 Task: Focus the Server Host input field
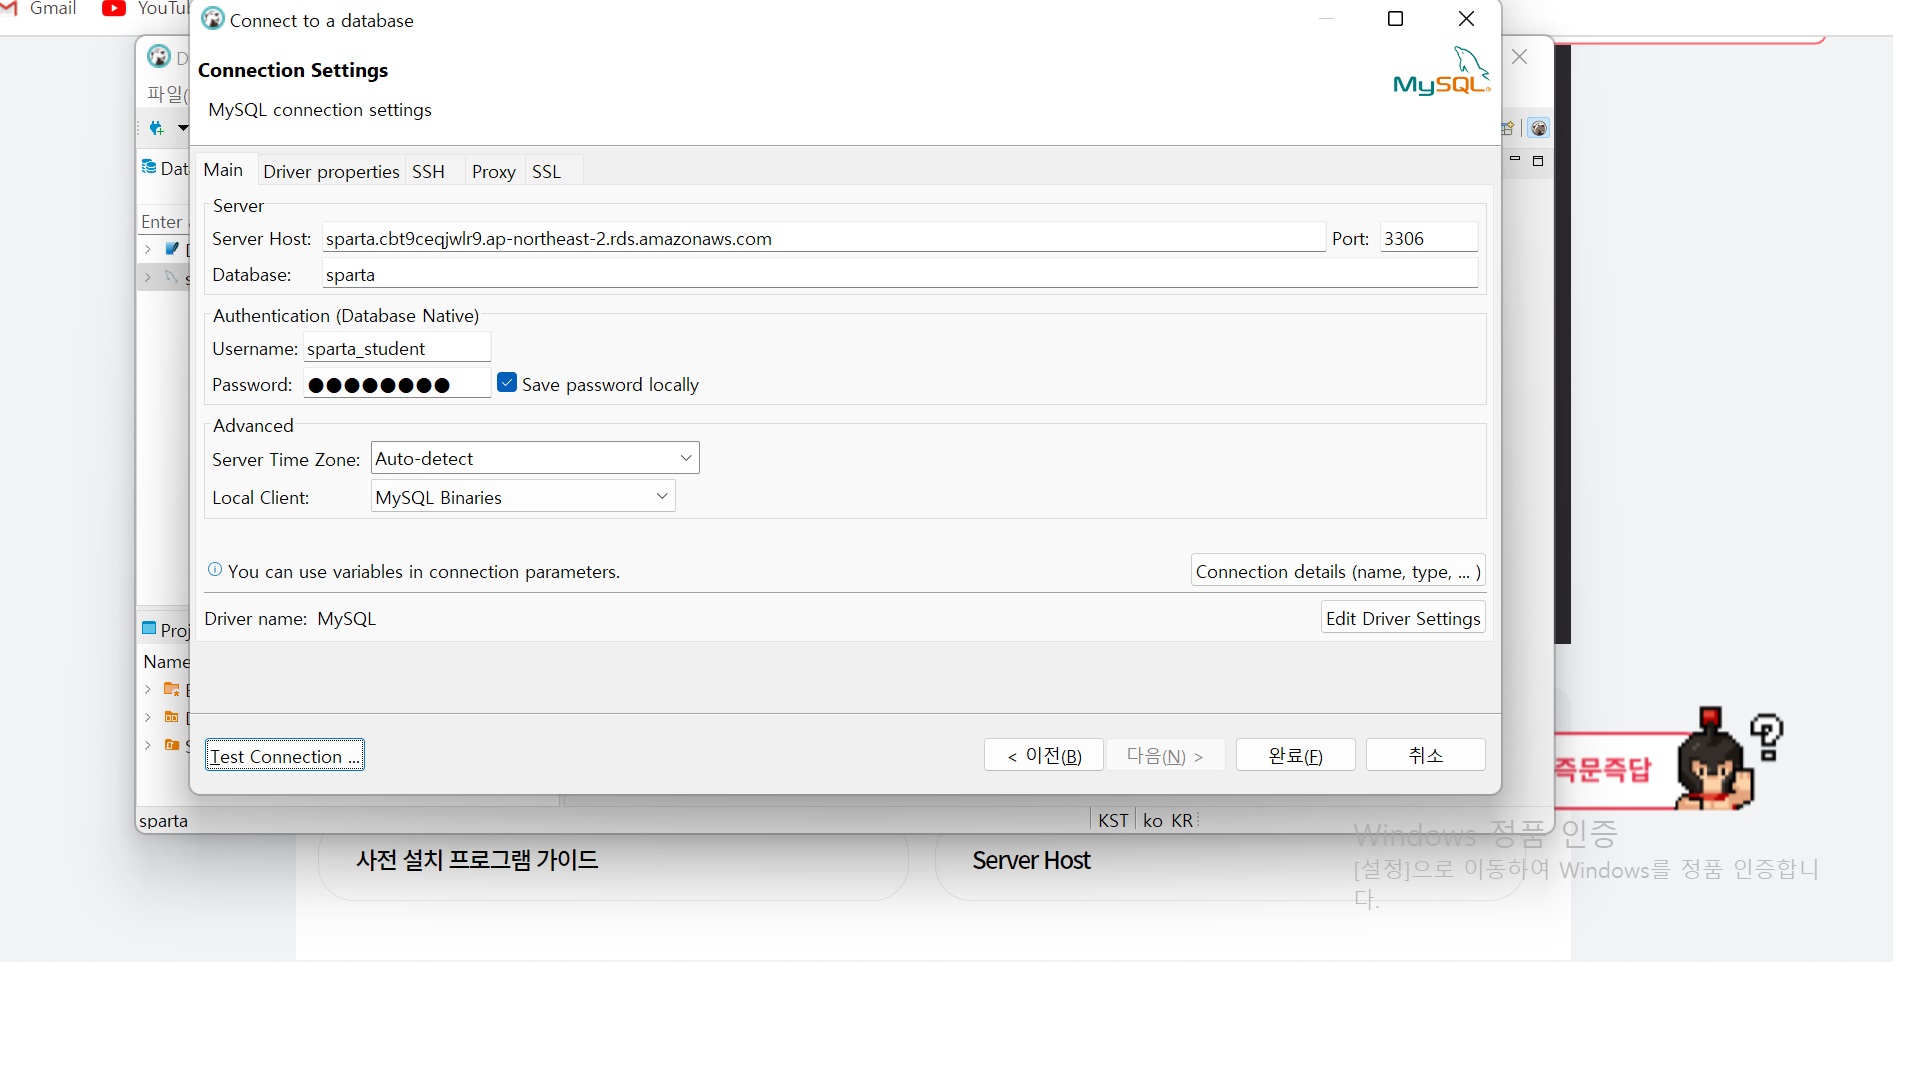tap(824, 238)
